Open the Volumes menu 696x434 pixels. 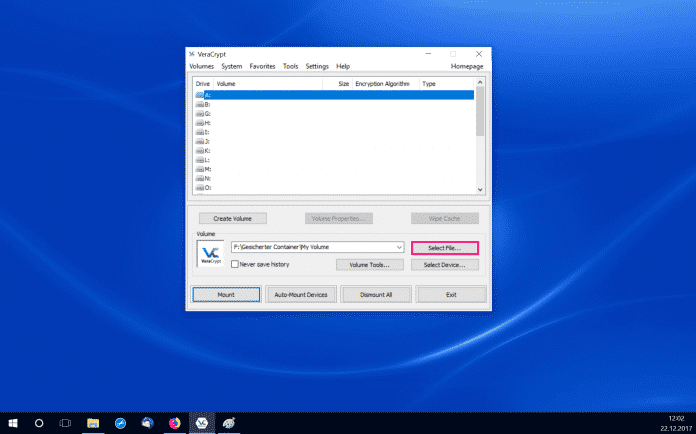click(201, 66)
